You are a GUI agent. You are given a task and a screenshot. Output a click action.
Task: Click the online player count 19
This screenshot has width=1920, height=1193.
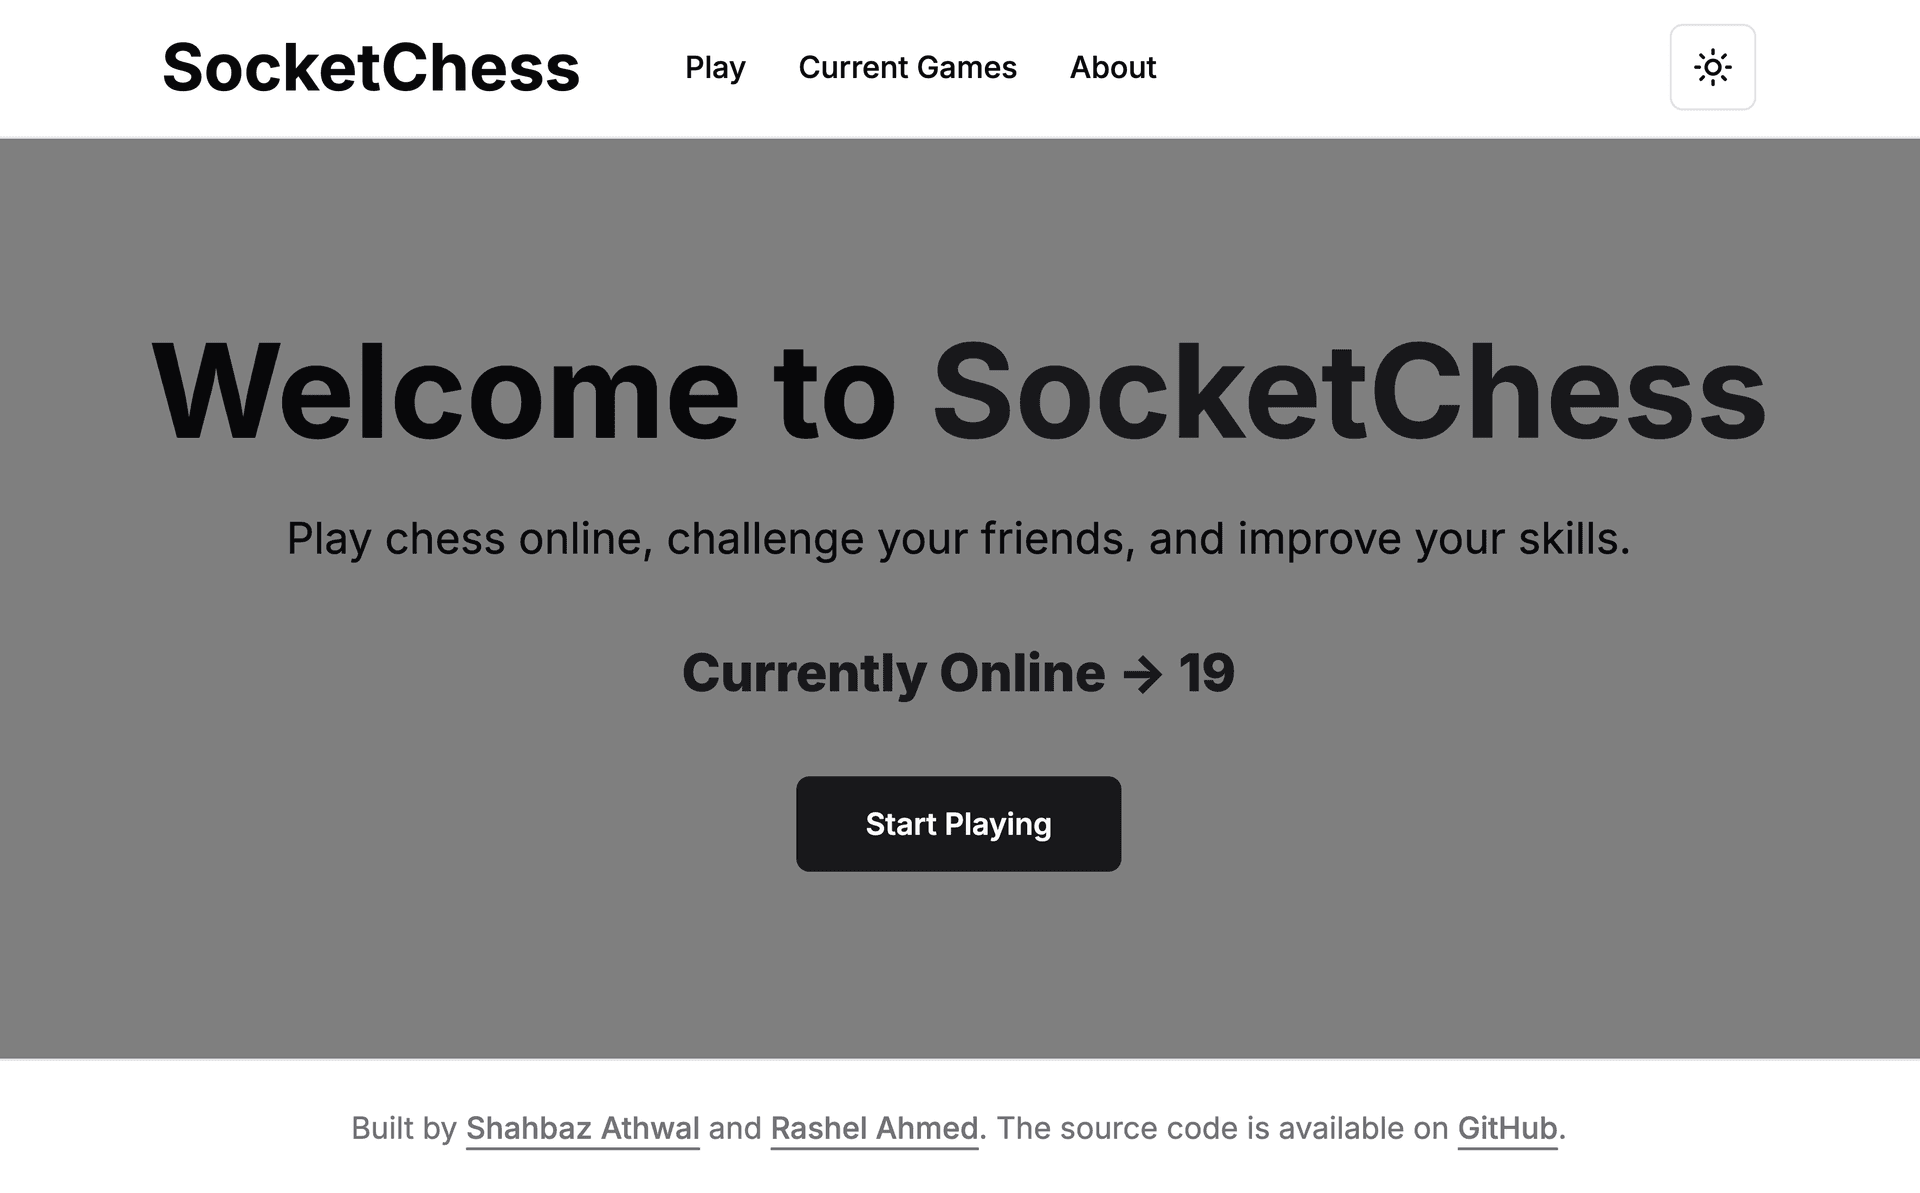(1206, 673)
